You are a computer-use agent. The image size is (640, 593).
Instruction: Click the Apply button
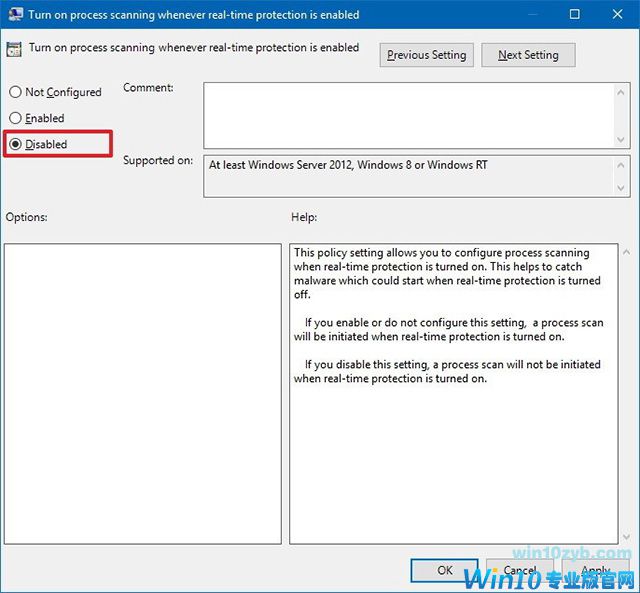pyautogui.click(x=596, y=570)
